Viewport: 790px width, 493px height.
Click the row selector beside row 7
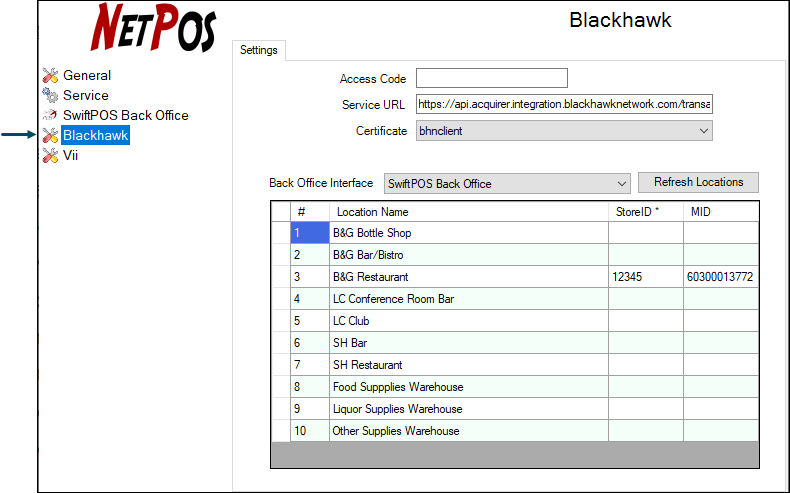281,365
